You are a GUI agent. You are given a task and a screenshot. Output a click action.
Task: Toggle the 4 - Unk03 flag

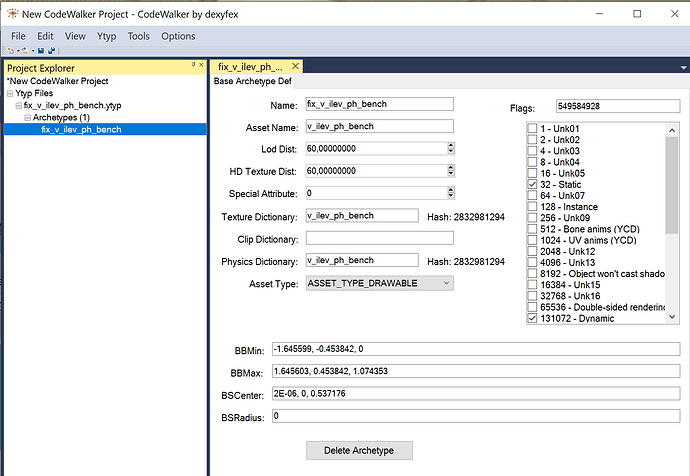pos(532,151)
